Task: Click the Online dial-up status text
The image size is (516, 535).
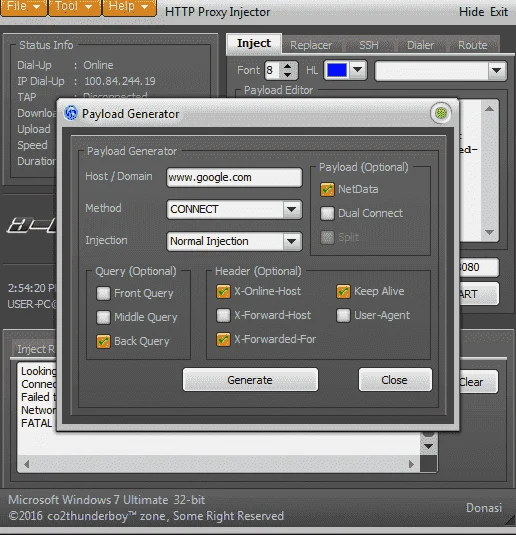Action: coord(98,65)
